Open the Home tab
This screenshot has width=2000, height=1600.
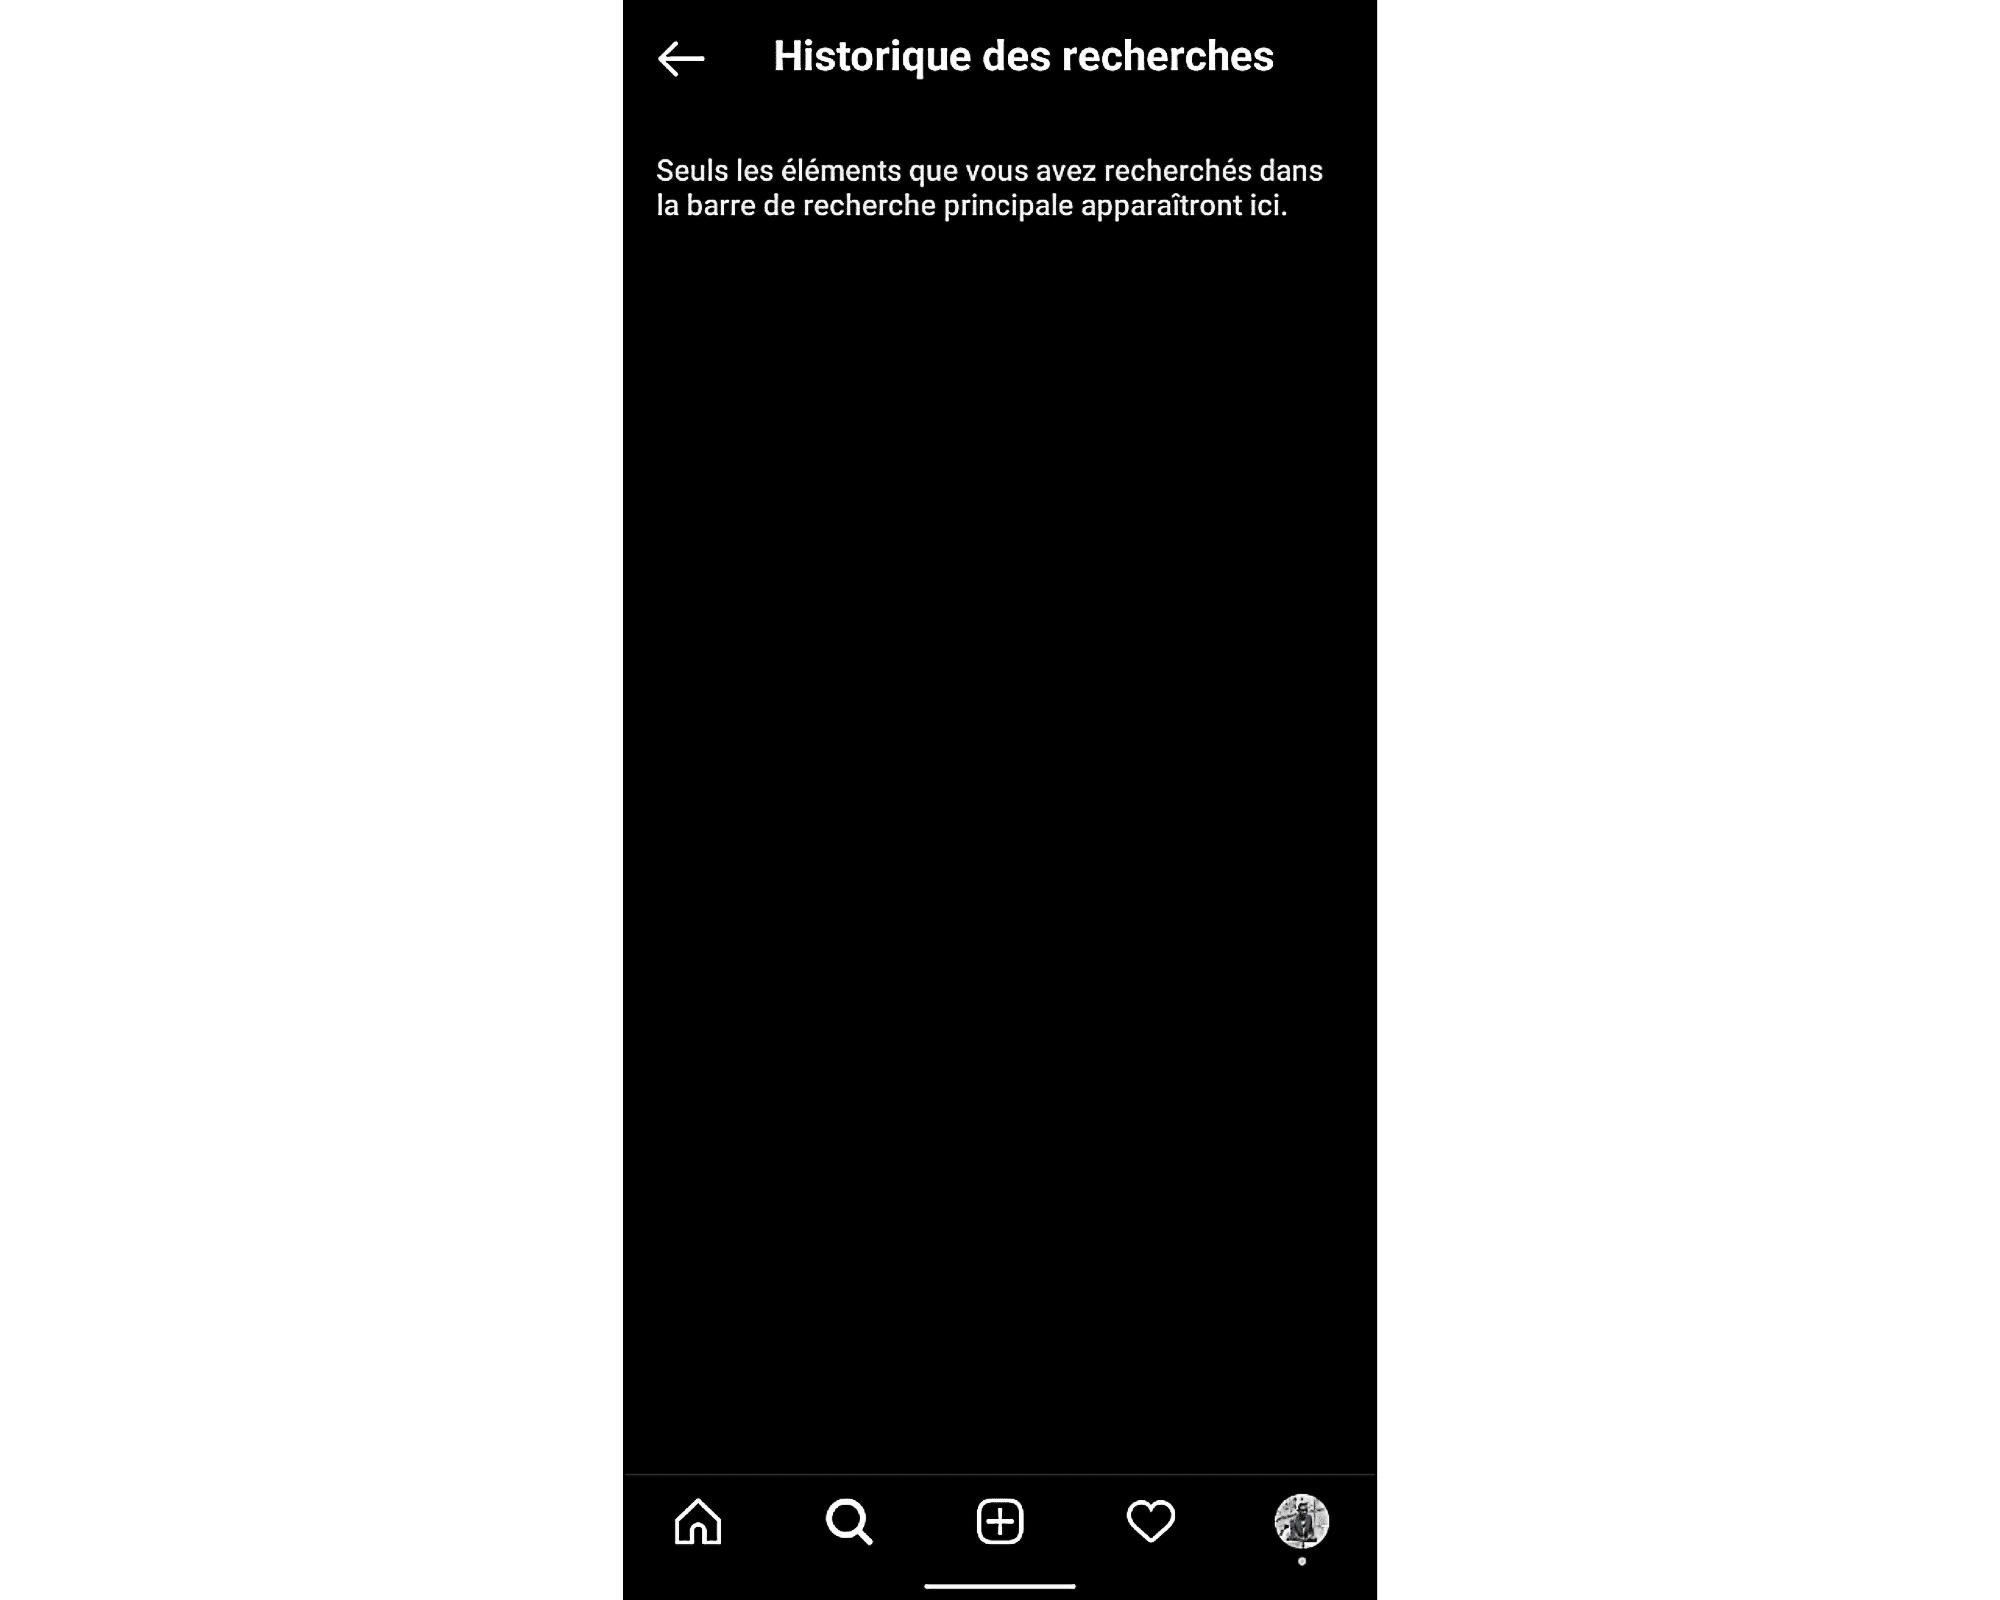tap(699, 1522)
